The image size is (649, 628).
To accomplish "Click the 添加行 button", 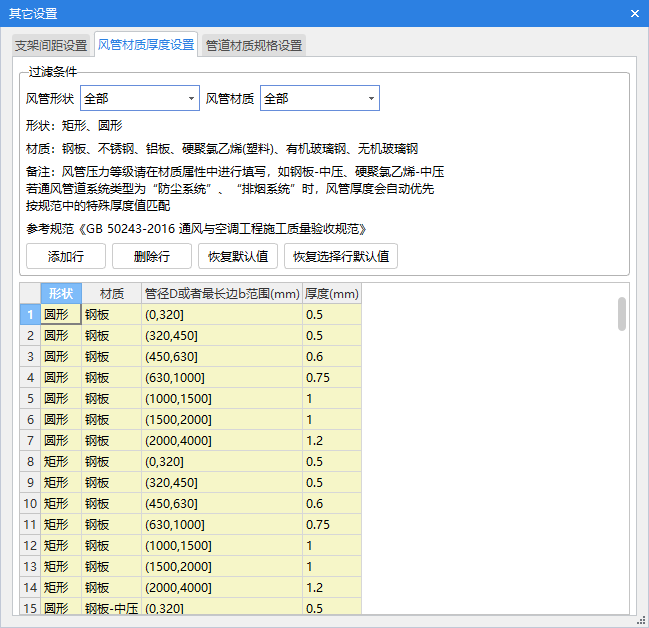I will pyautogui.click(x=65, y=256).
